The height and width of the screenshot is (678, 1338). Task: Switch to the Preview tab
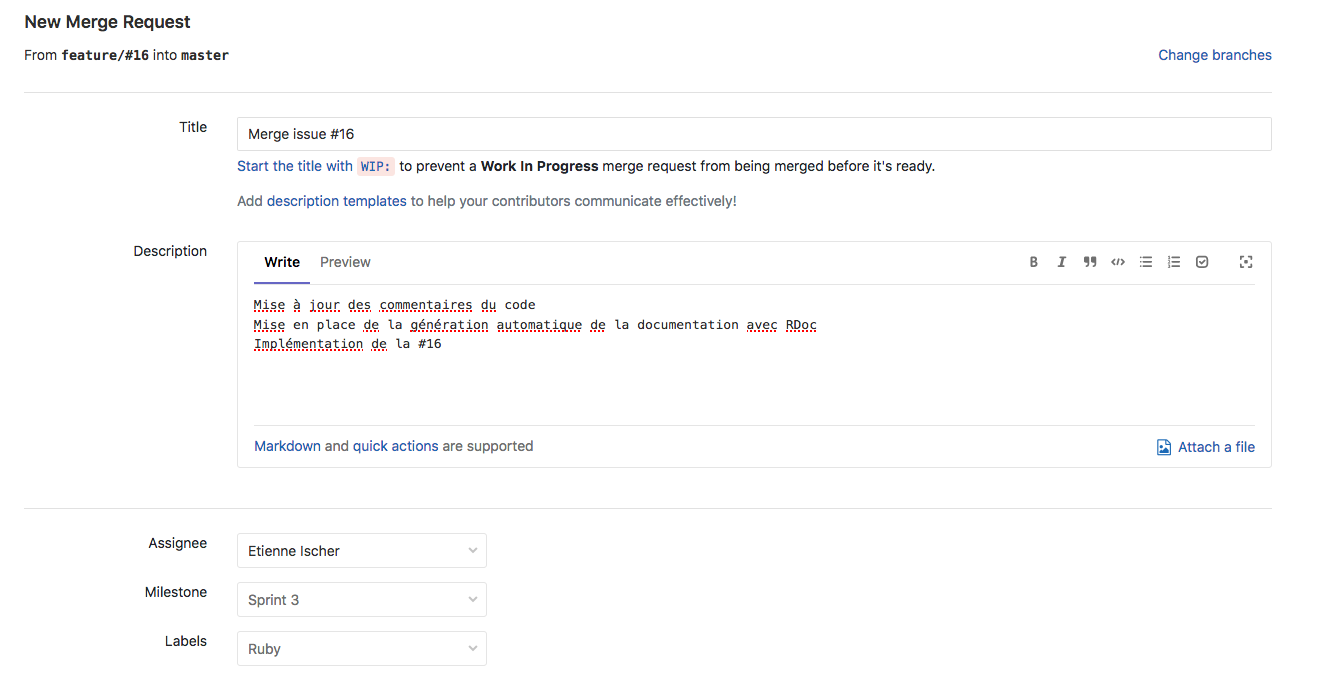[x=345, y=262]
